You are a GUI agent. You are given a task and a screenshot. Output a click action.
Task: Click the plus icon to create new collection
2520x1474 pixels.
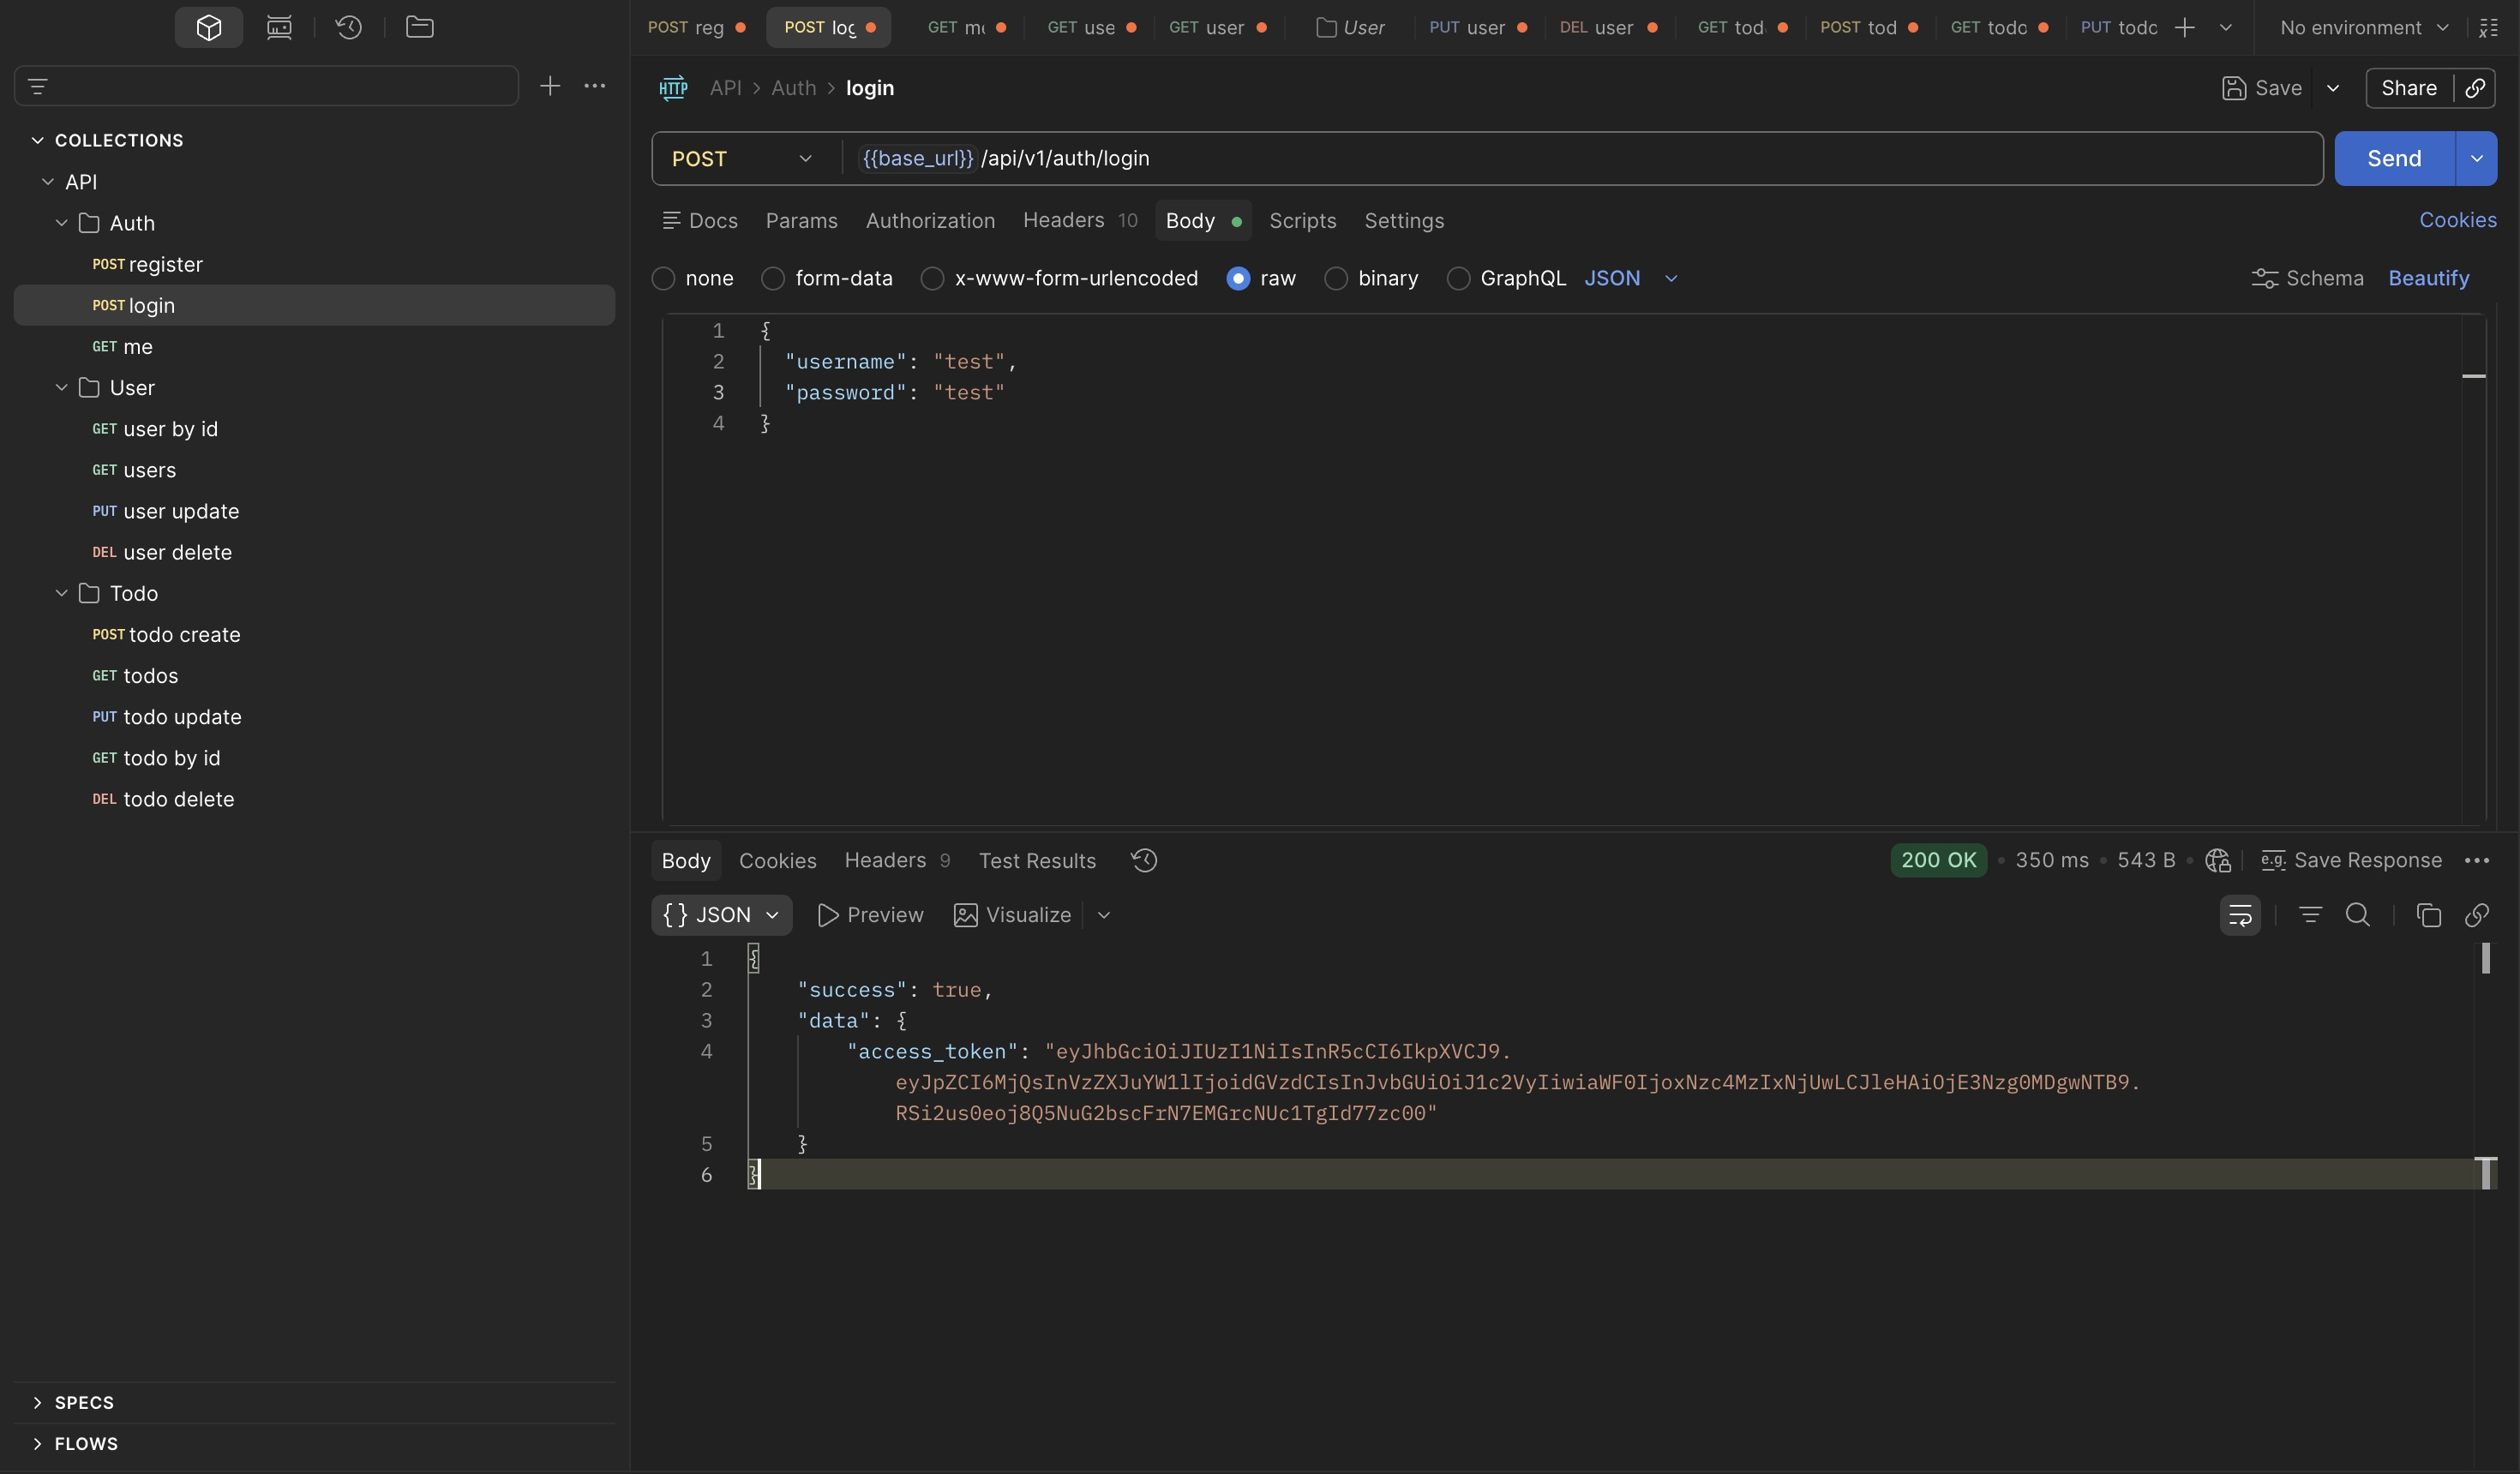coord(549,86)
